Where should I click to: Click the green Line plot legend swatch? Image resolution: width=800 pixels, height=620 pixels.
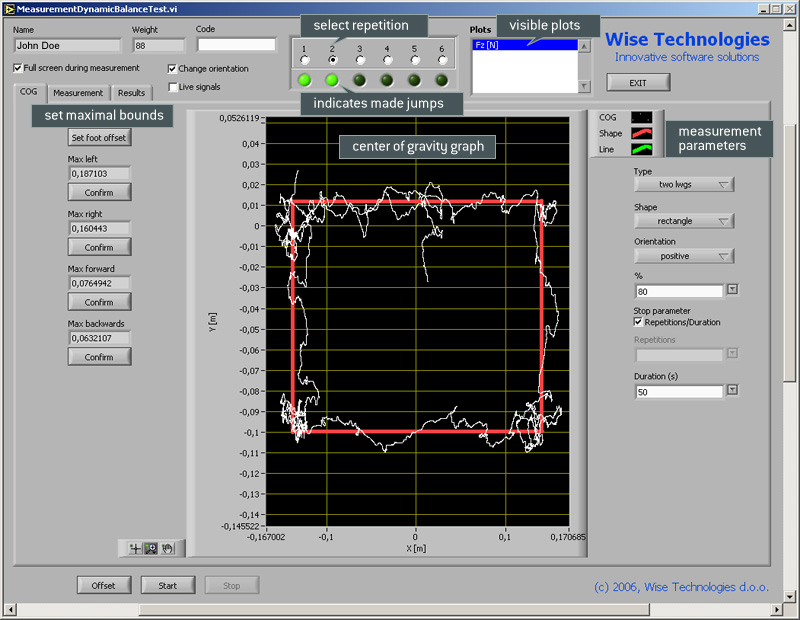641,149
